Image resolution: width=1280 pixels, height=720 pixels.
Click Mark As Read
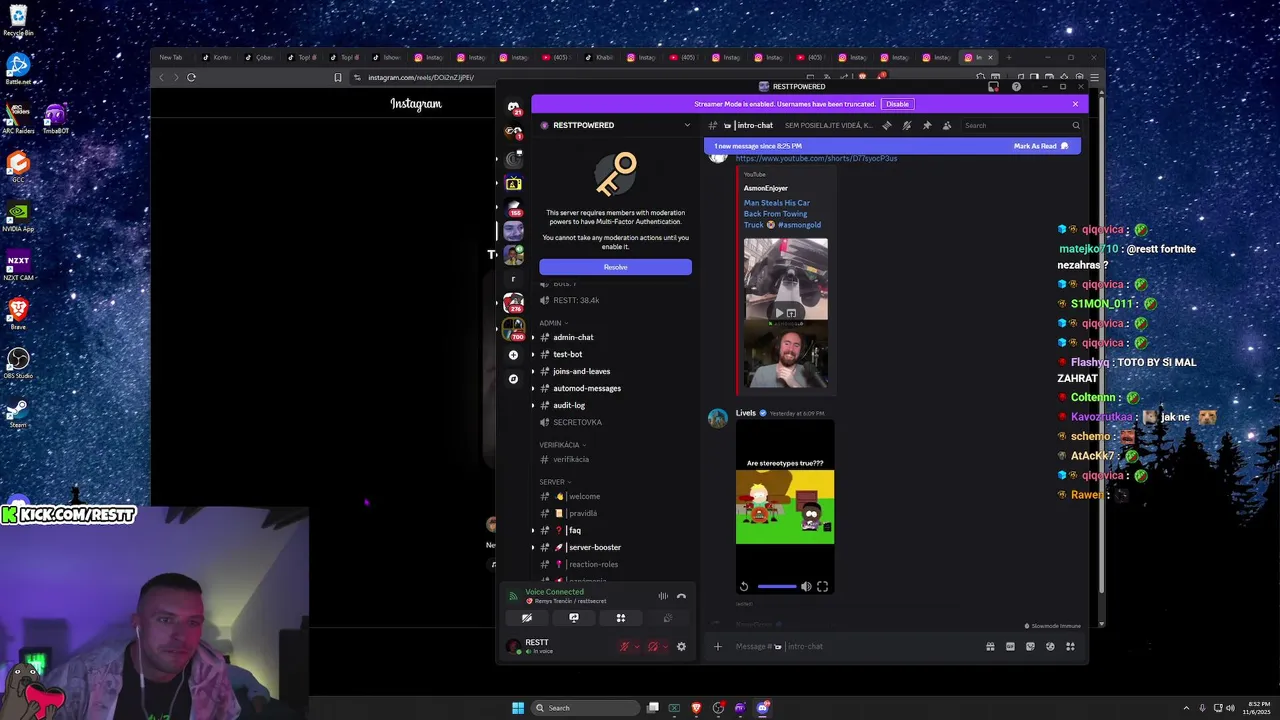[1041, 146]
